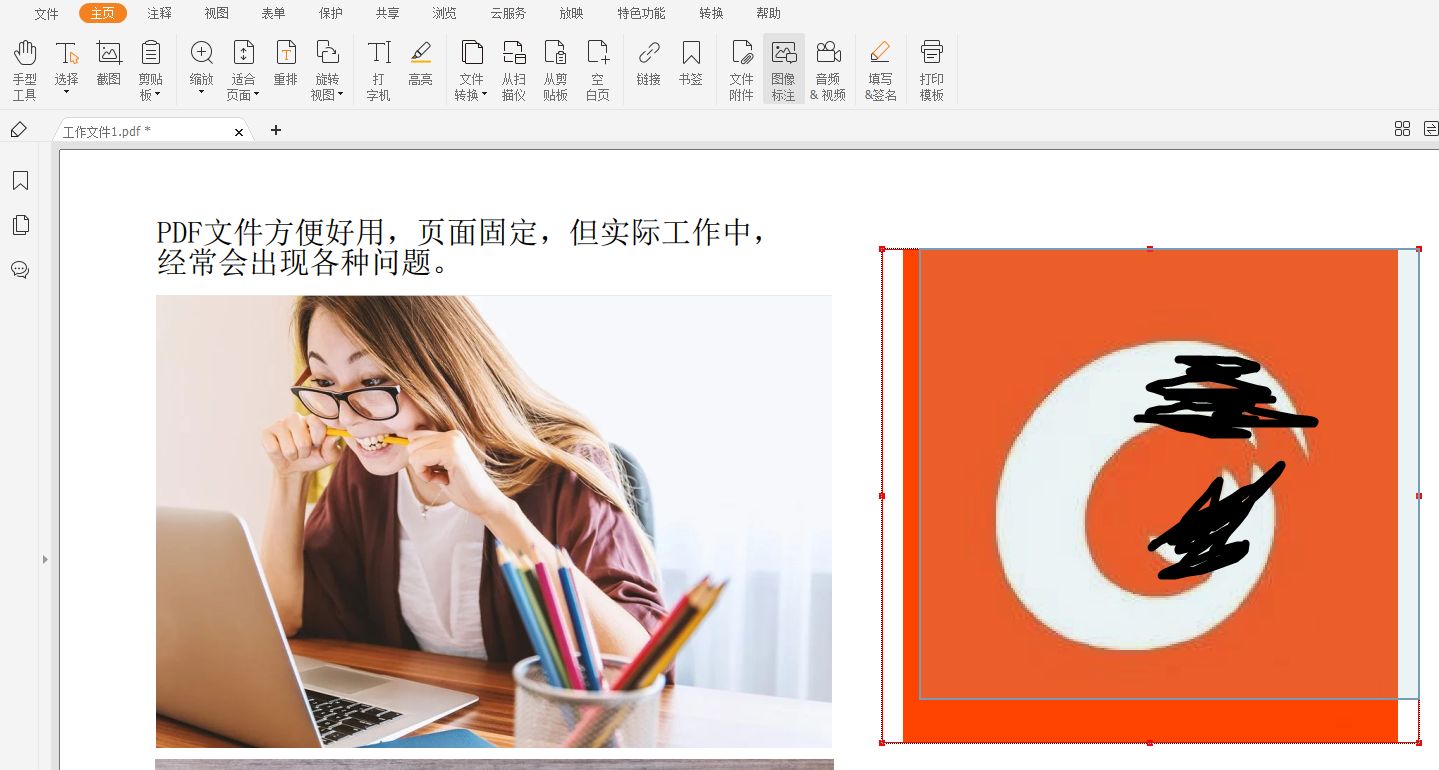Paste content using 从剪贴板
Screen dimensions: 1439x770
(x=555, y=69)
